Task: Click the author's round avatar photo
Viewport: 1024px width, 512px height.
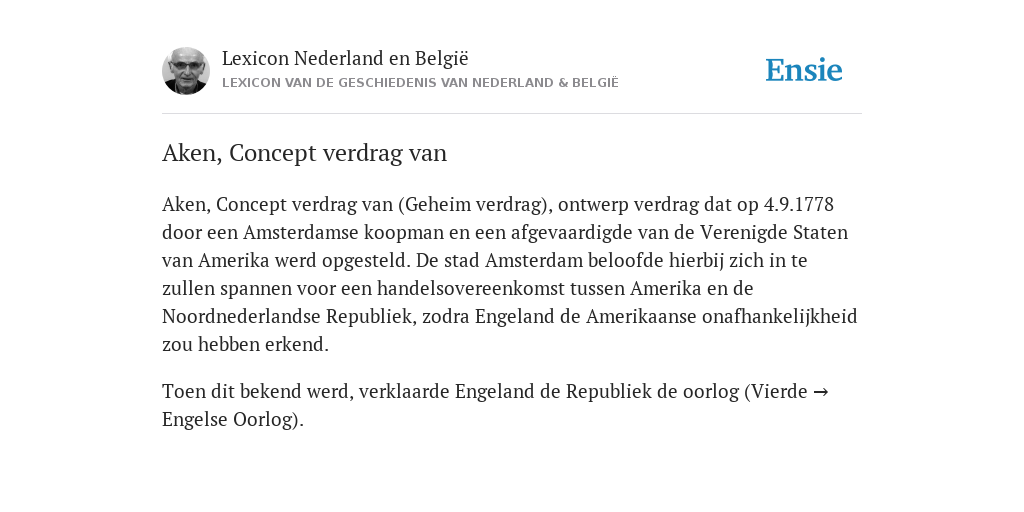Action: [x=186, y=71]
